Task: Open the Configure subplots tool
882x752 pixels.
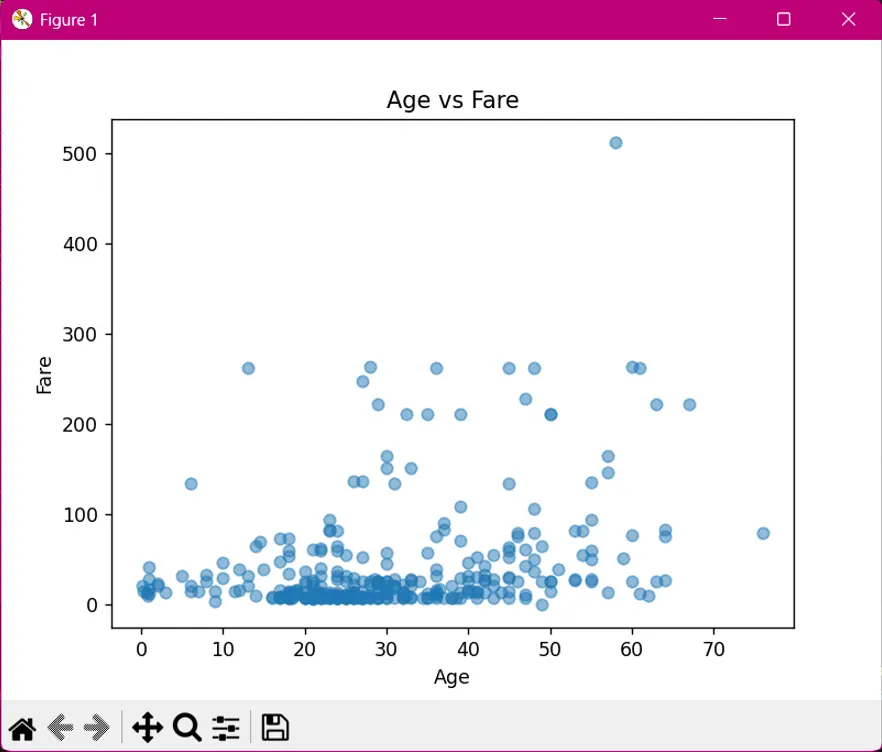Action: (x=226, y=728)
